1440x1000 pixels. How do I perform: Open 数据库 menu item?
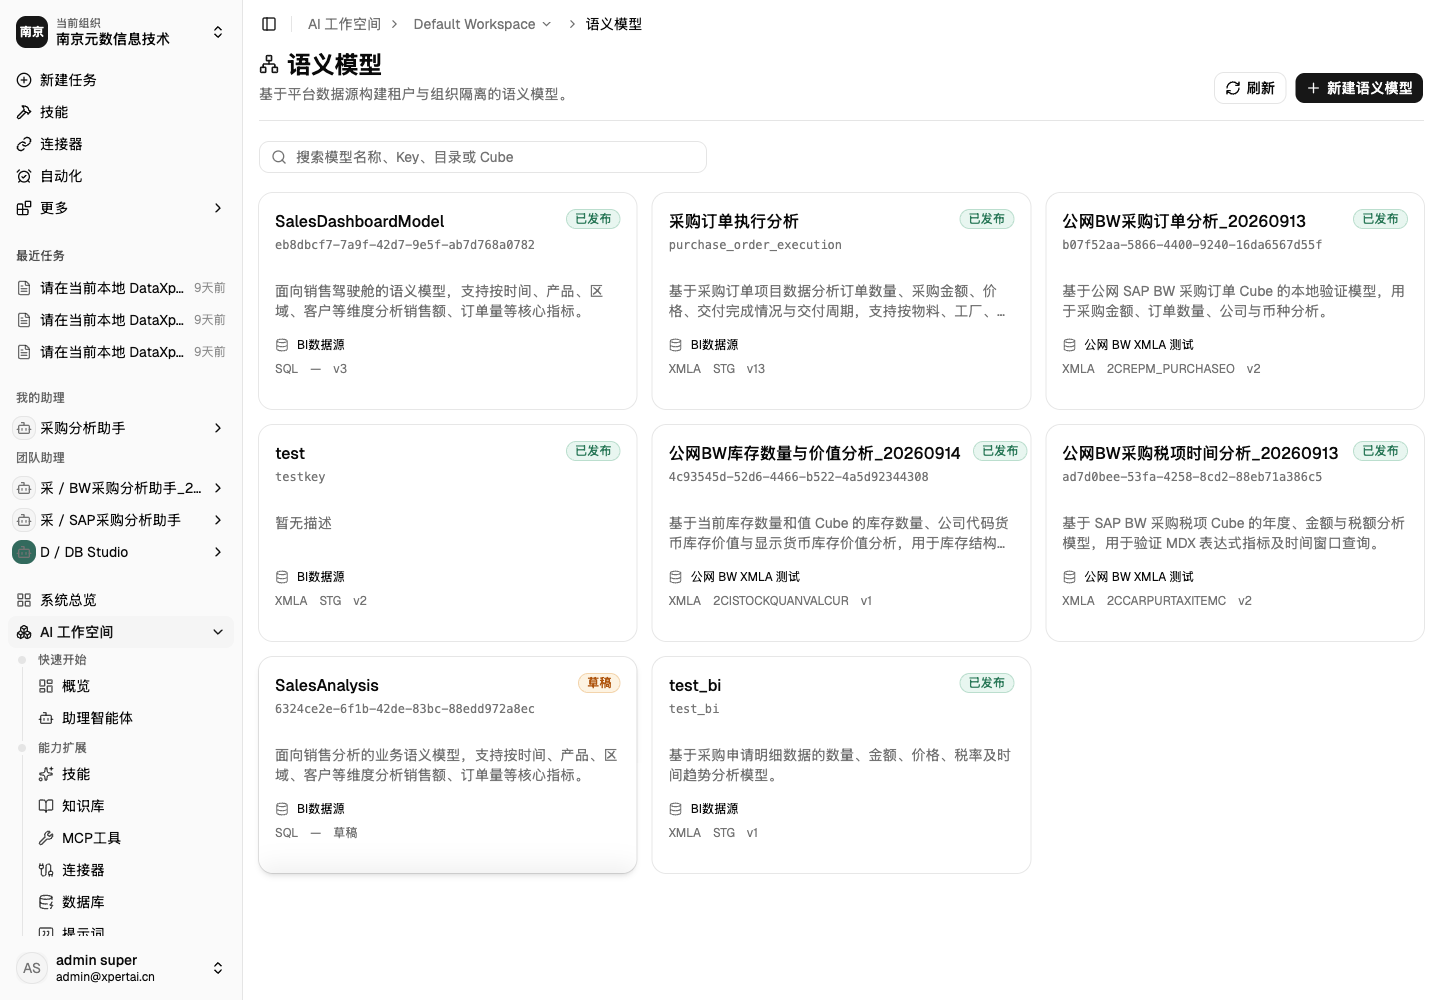pos(132,902)
